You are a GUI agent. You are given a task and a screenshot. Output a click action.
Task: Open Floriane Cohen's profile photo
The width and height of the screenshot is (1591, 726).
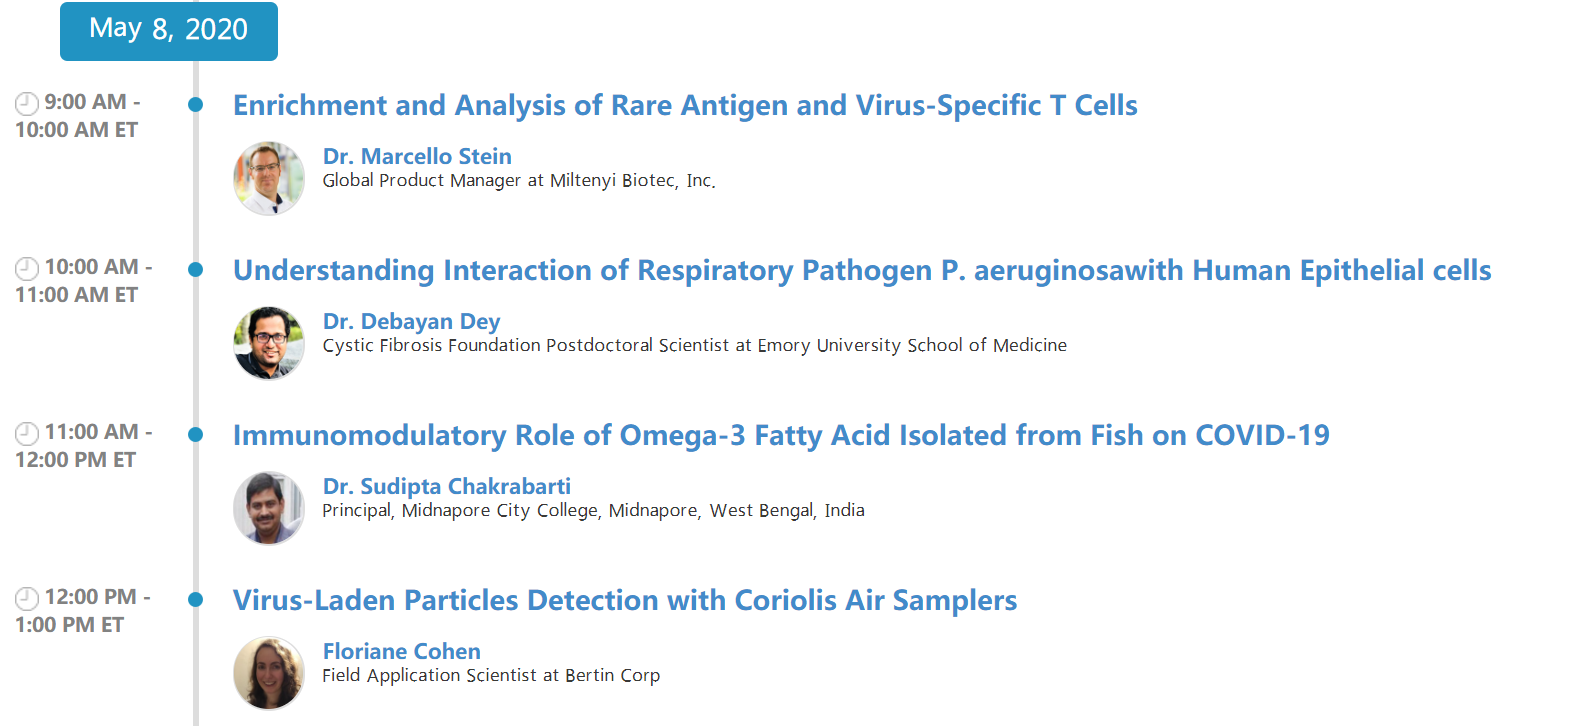click(x=269, y=673)
